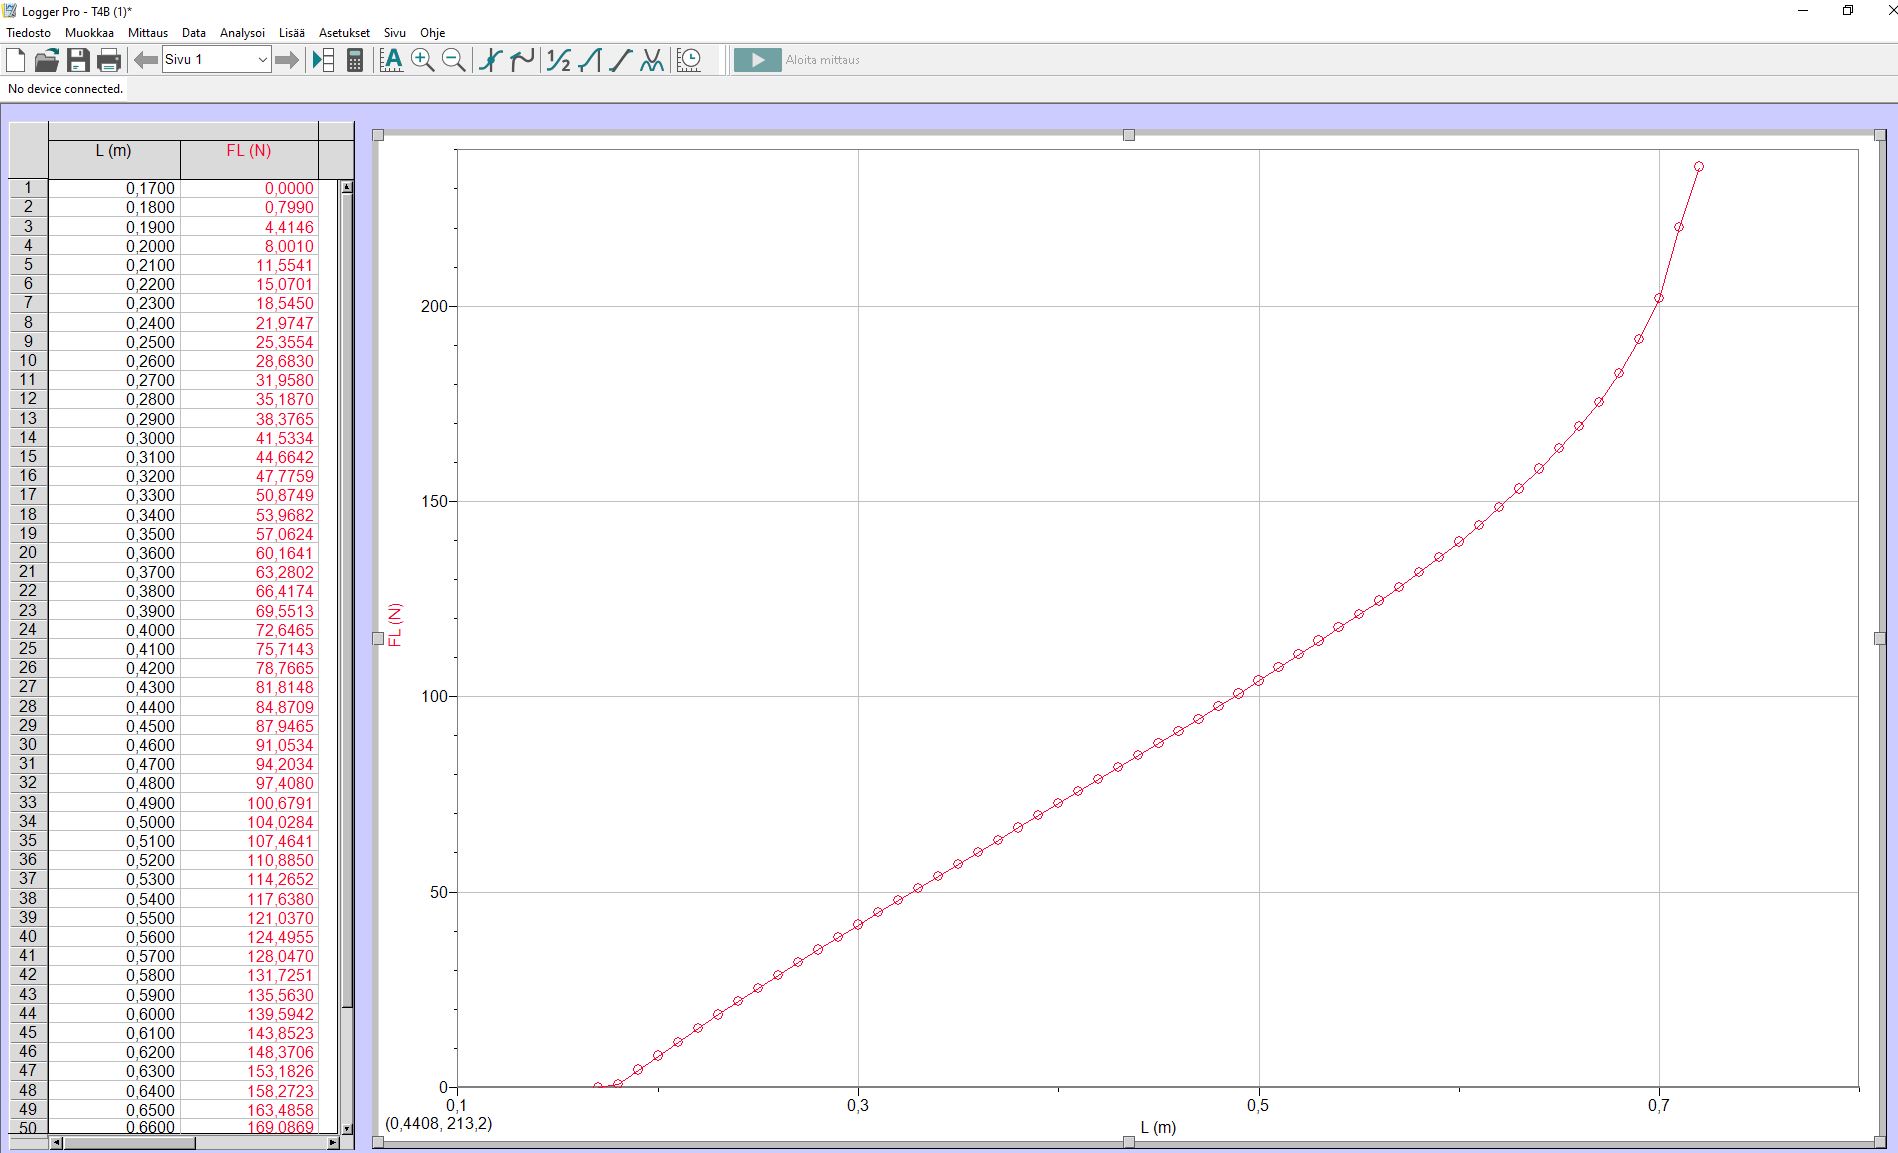
Task: Click the Autoscale graph icon
Action: [392, 60]
